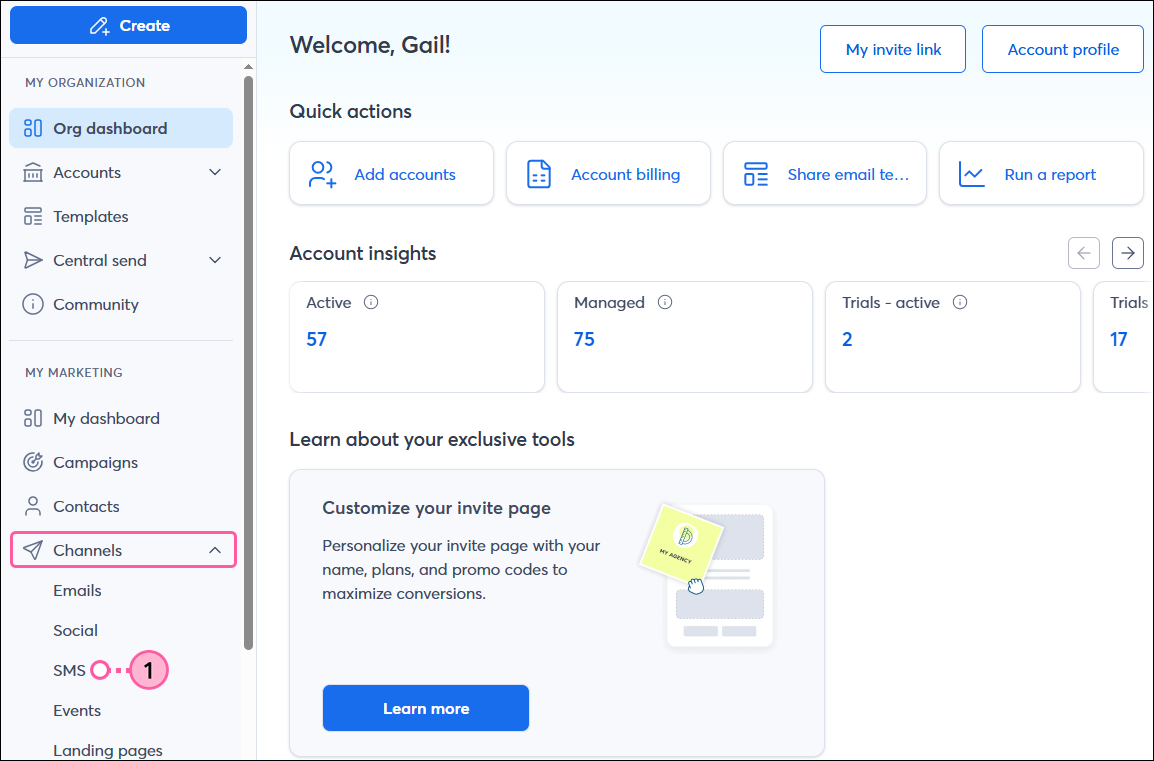Select the Contacts person icon
Image resolution: width=1154 pixels, height=761 pixels.
tap(33, 506)
